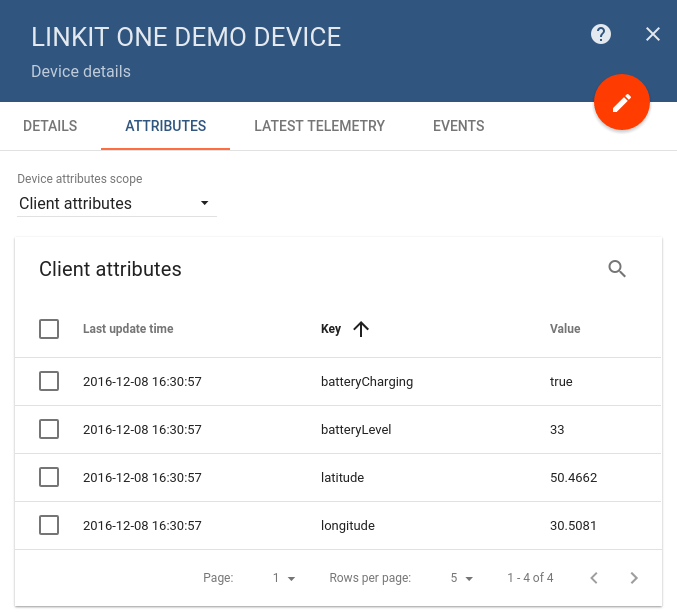Open the Device attributes scope dropdown
The height and width of the screenshot is (612, 677).
(117, 203)
